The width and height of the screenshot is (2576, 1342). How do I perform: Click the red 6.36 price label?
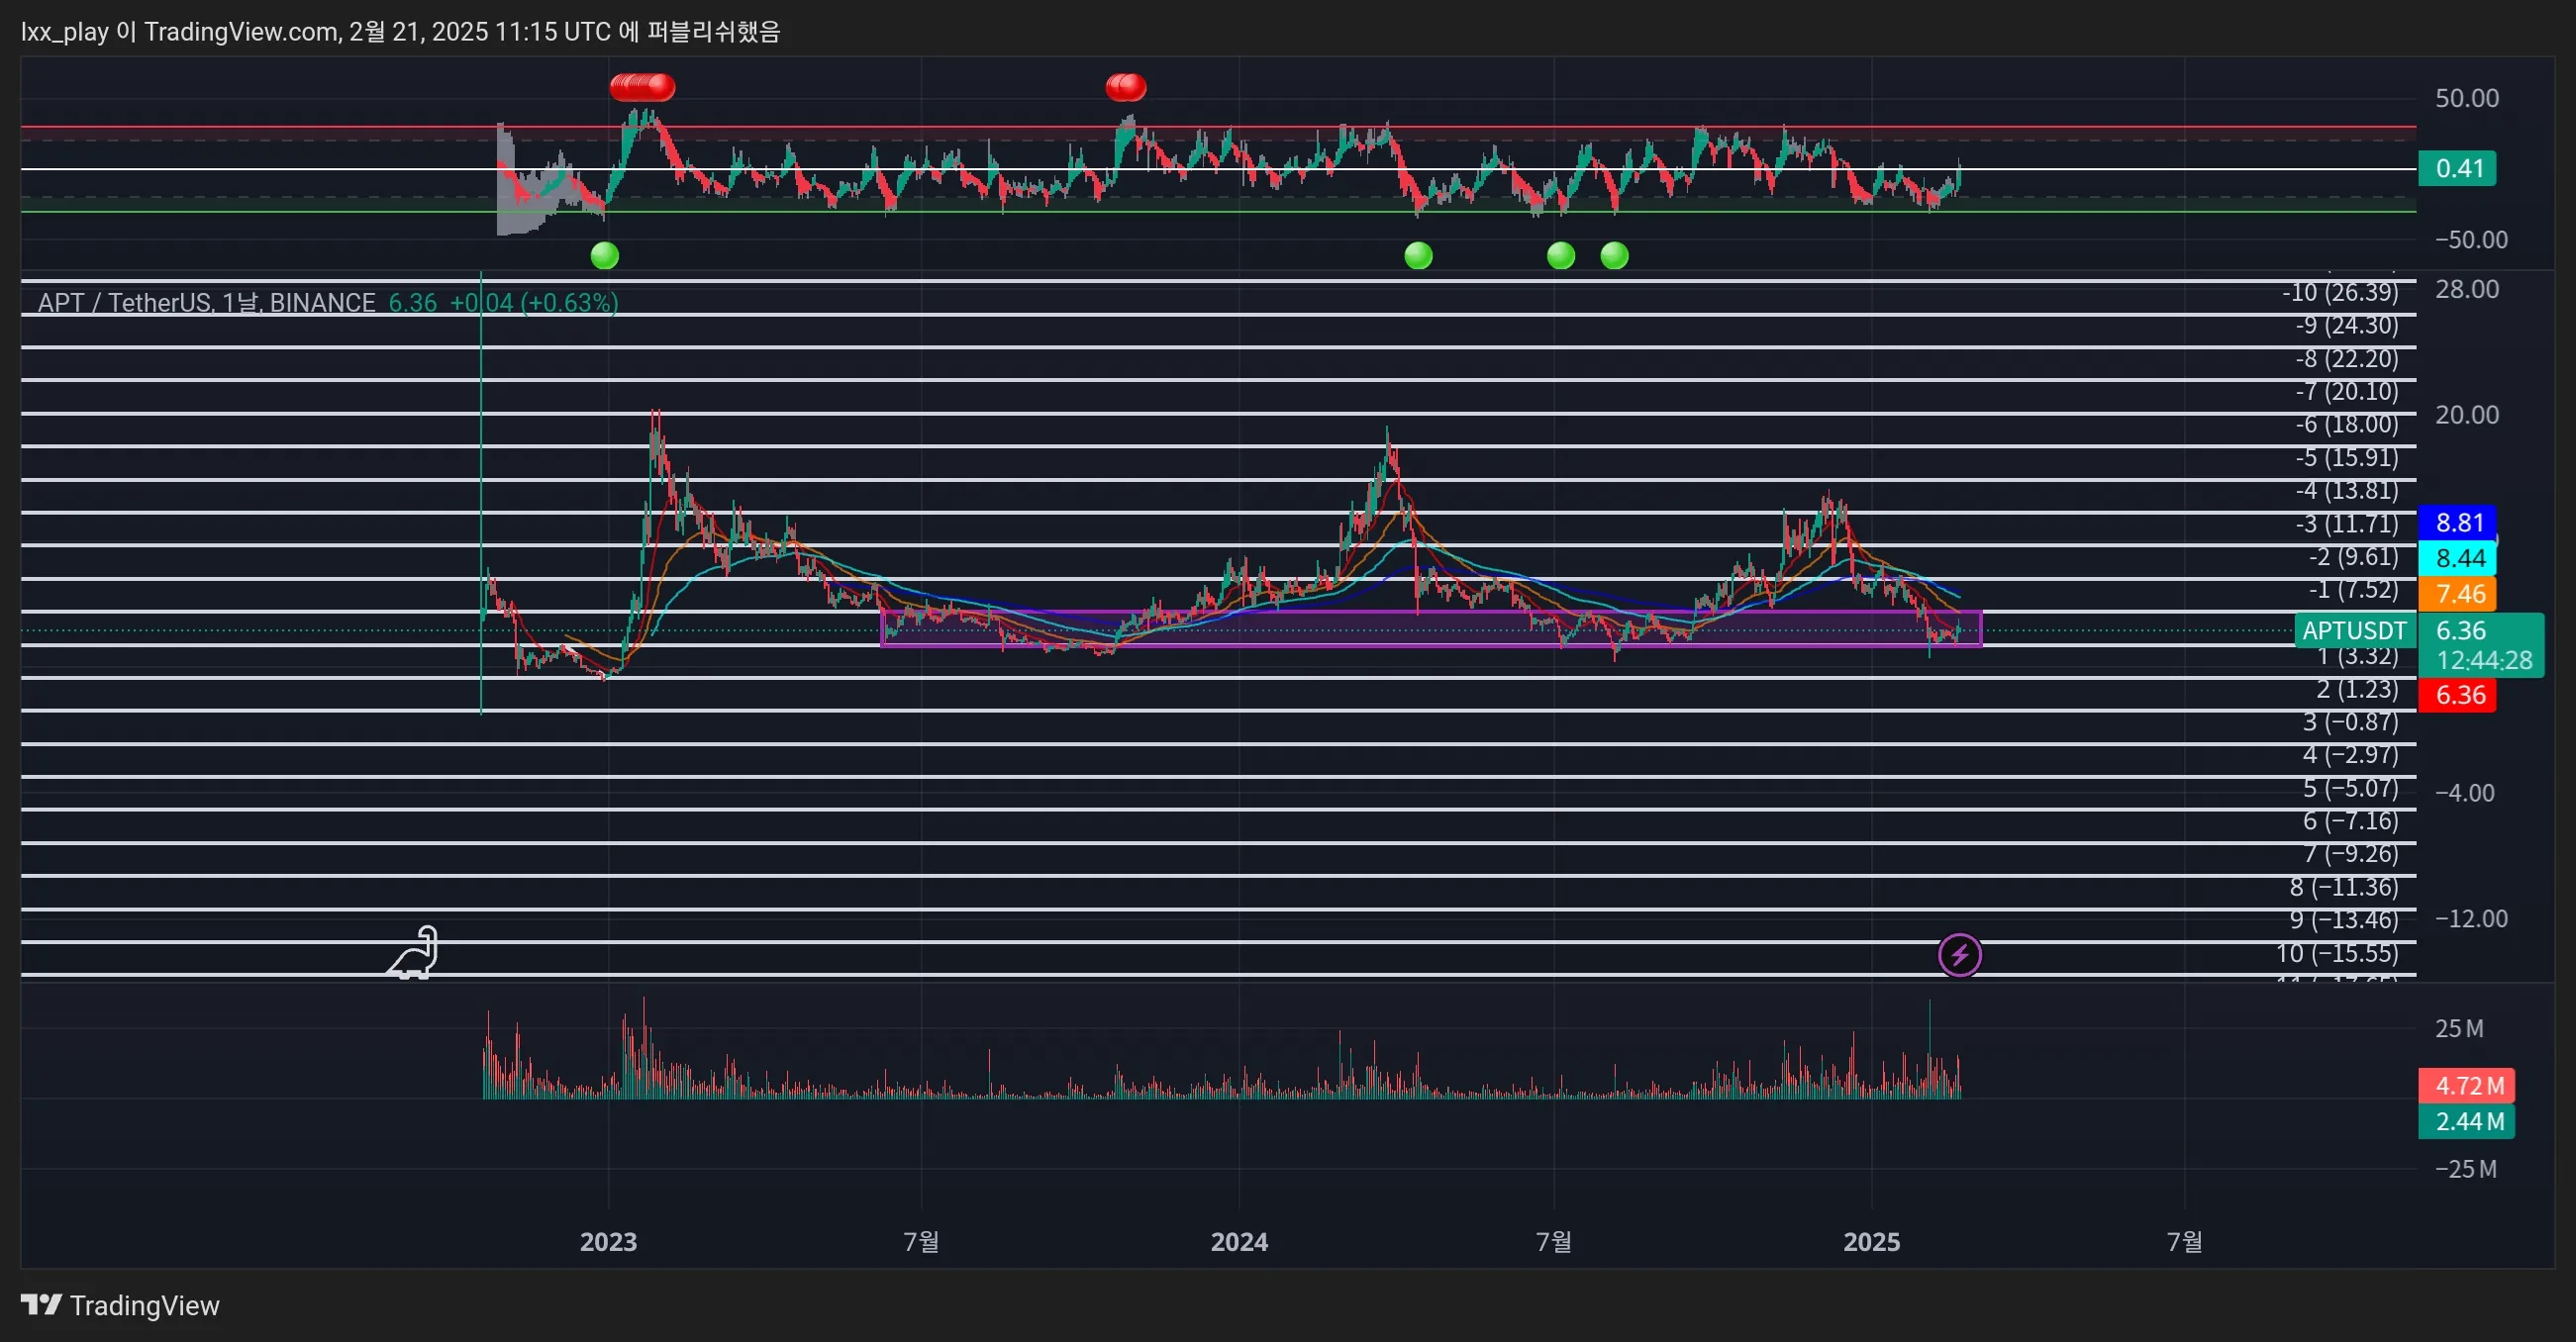click(x=2458, y=695)
